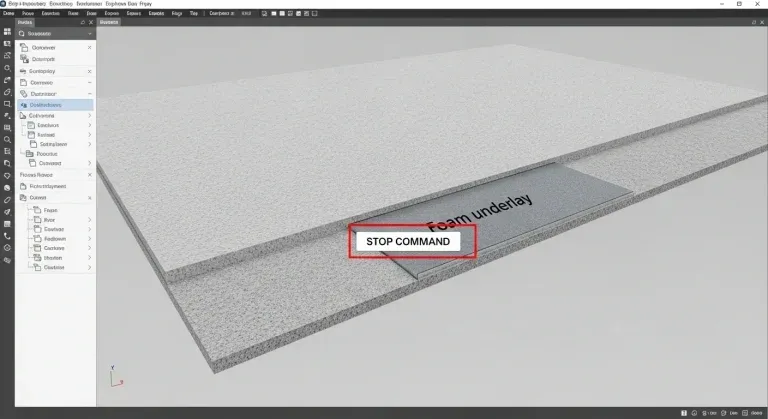Select the Fadtown tree item

click(49, 239)
